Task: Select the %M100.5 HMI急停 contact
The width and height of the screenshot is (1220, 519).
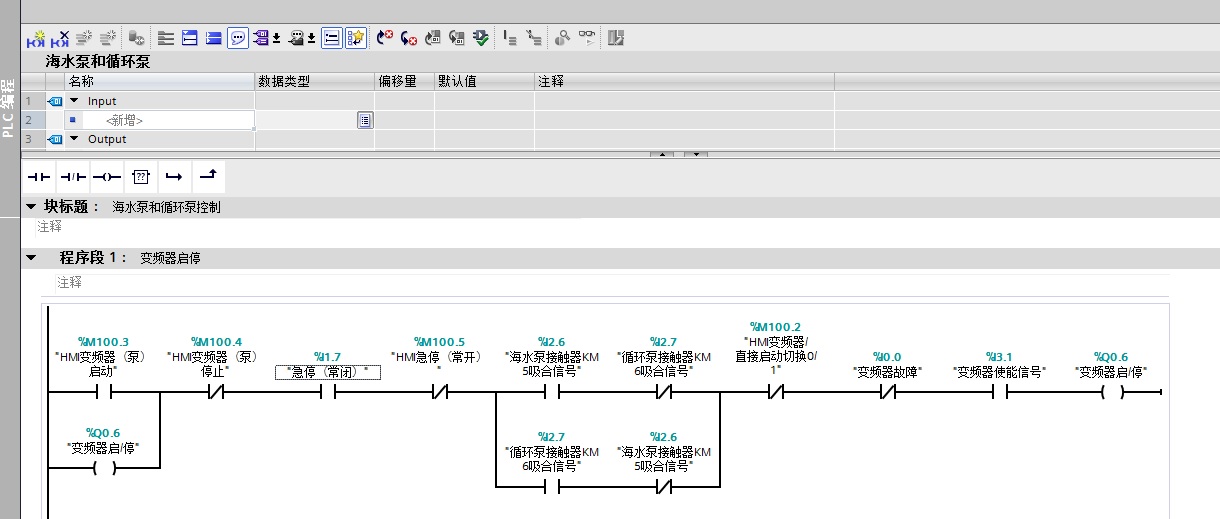Action: coord(439,392)
